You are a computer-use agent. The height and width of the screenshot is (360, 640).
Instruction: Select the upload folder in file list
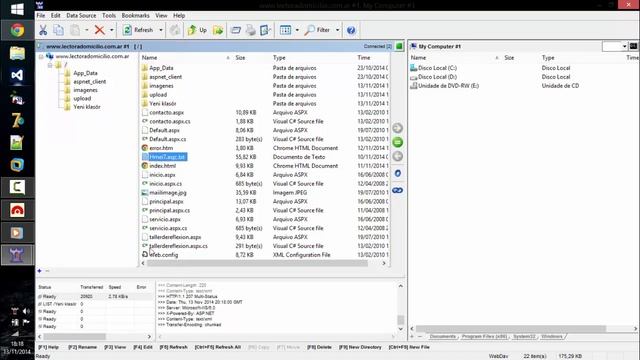[158, 95]
